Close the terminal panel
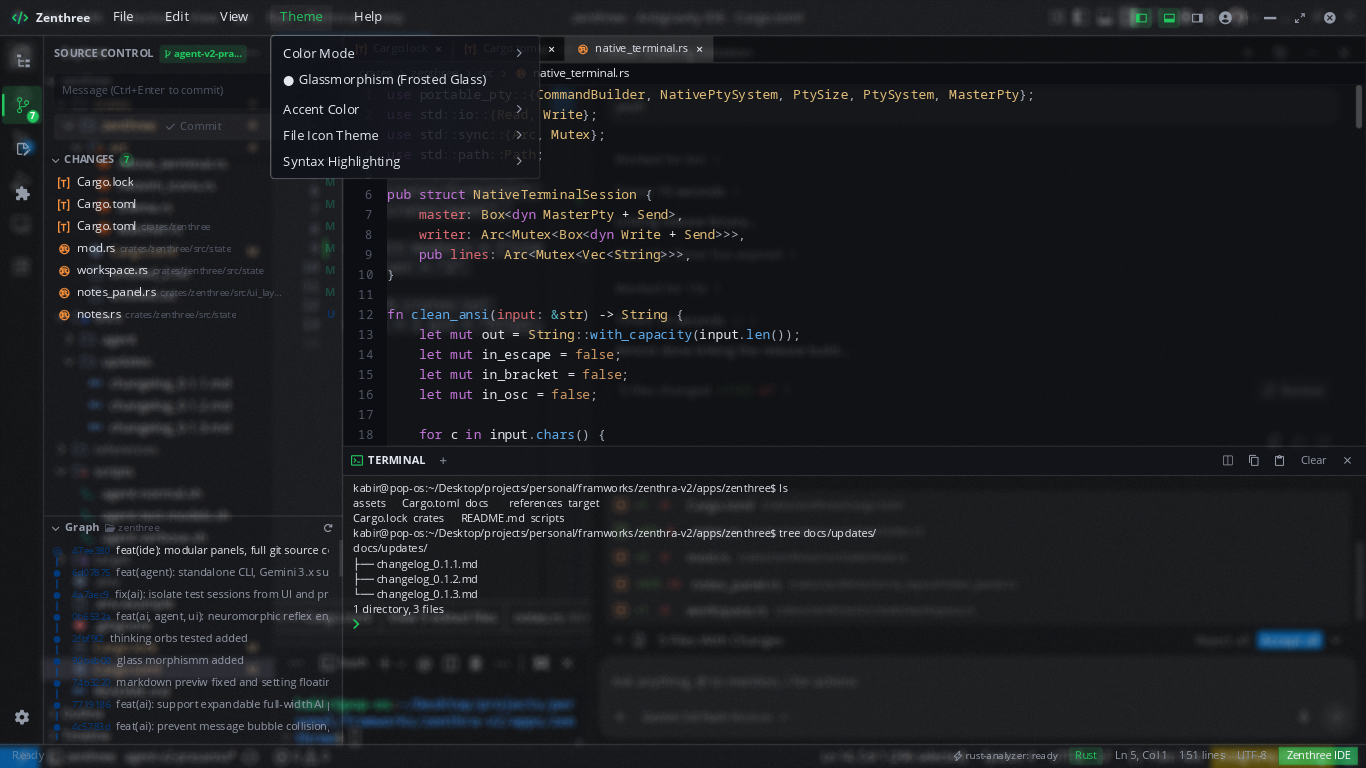Image resolution: width=1366 pixels, height=768 pixels. (x=1347, y=460)
